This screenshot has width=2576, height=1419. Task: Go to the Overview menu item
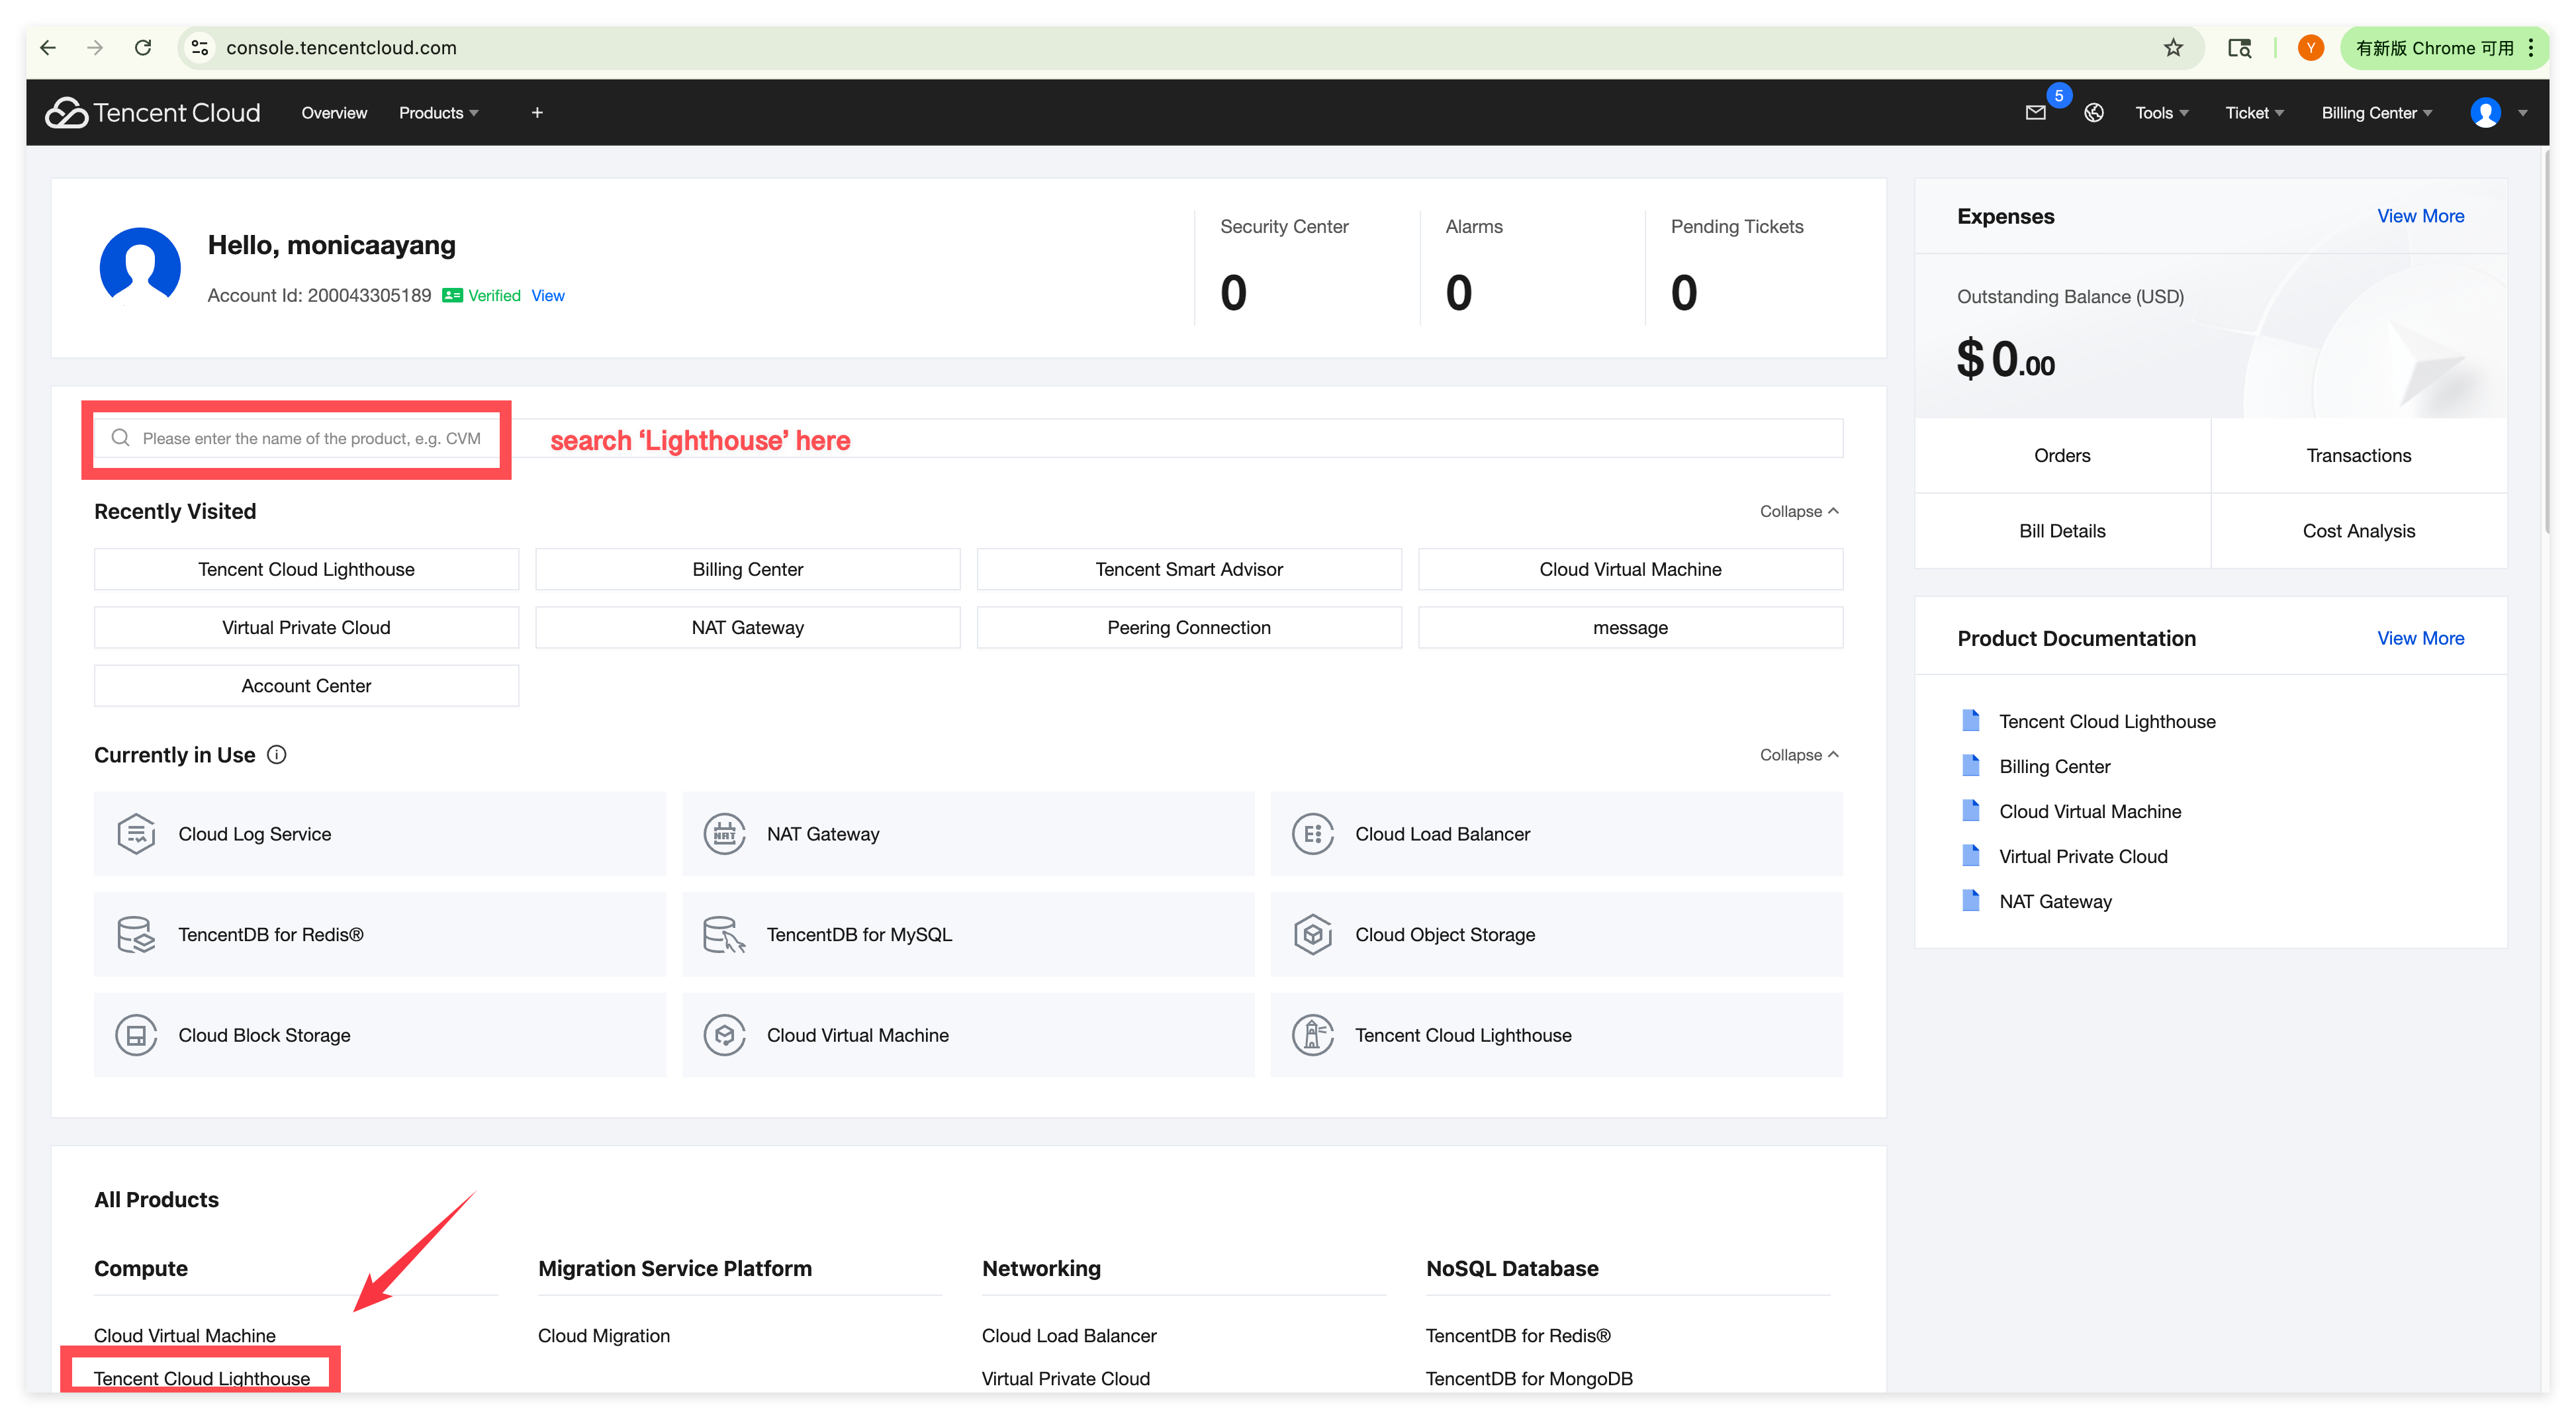[x=334, y=113]
